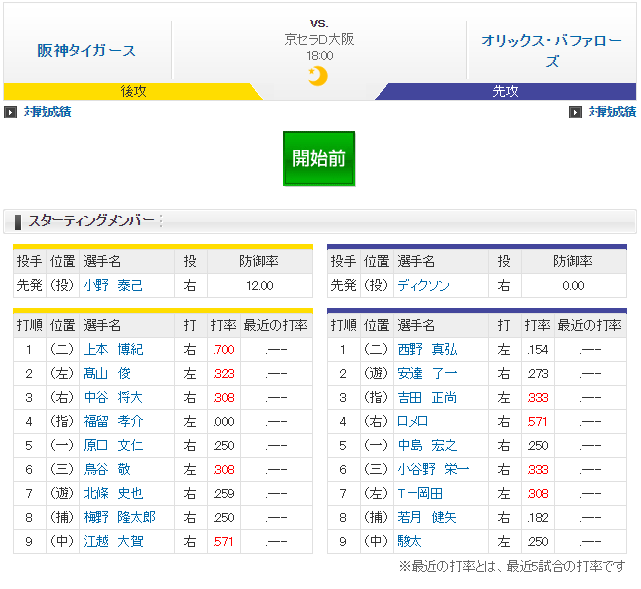The width and height of the screenshot is (641, 589).
Task: Open player 北條 史也 page
Action: coord(113,493)
